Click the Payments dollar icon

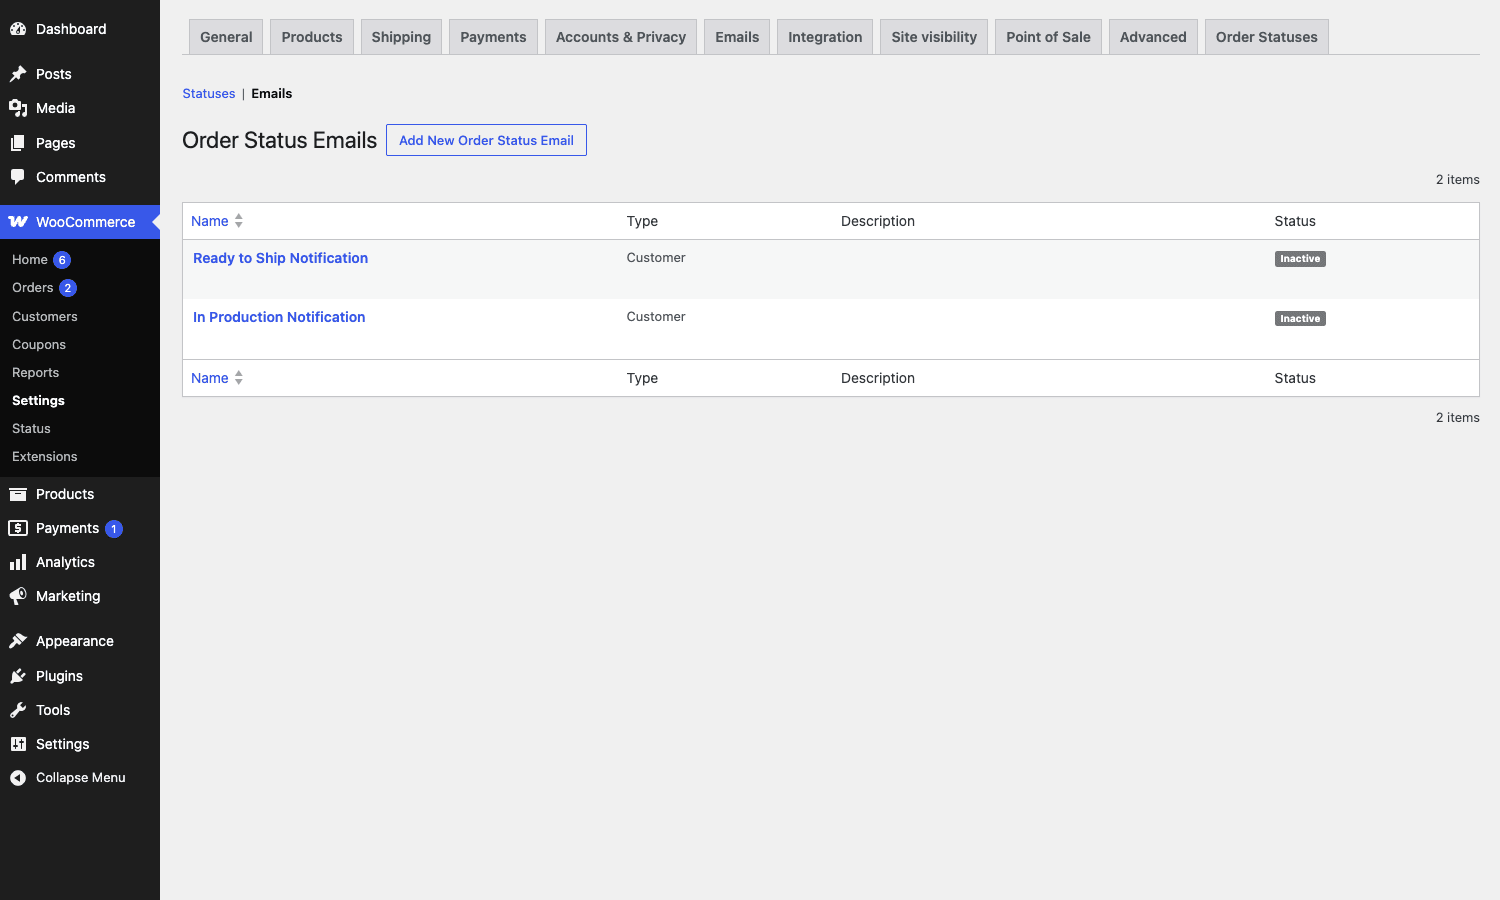click(x=18, y=528)
